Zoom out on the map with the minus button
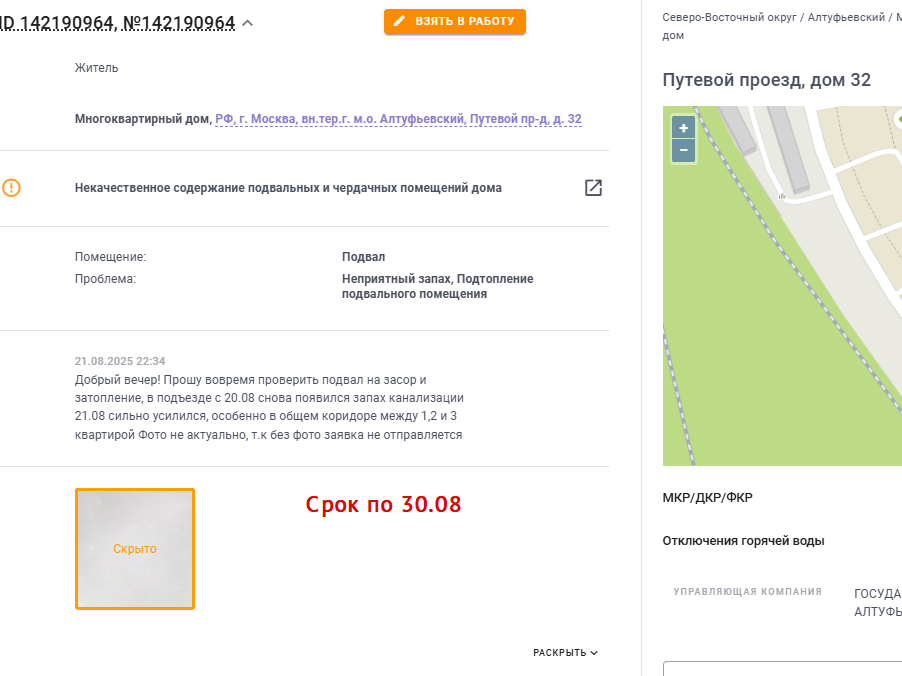This screenshot has height=676, width=902. [683, 151]
